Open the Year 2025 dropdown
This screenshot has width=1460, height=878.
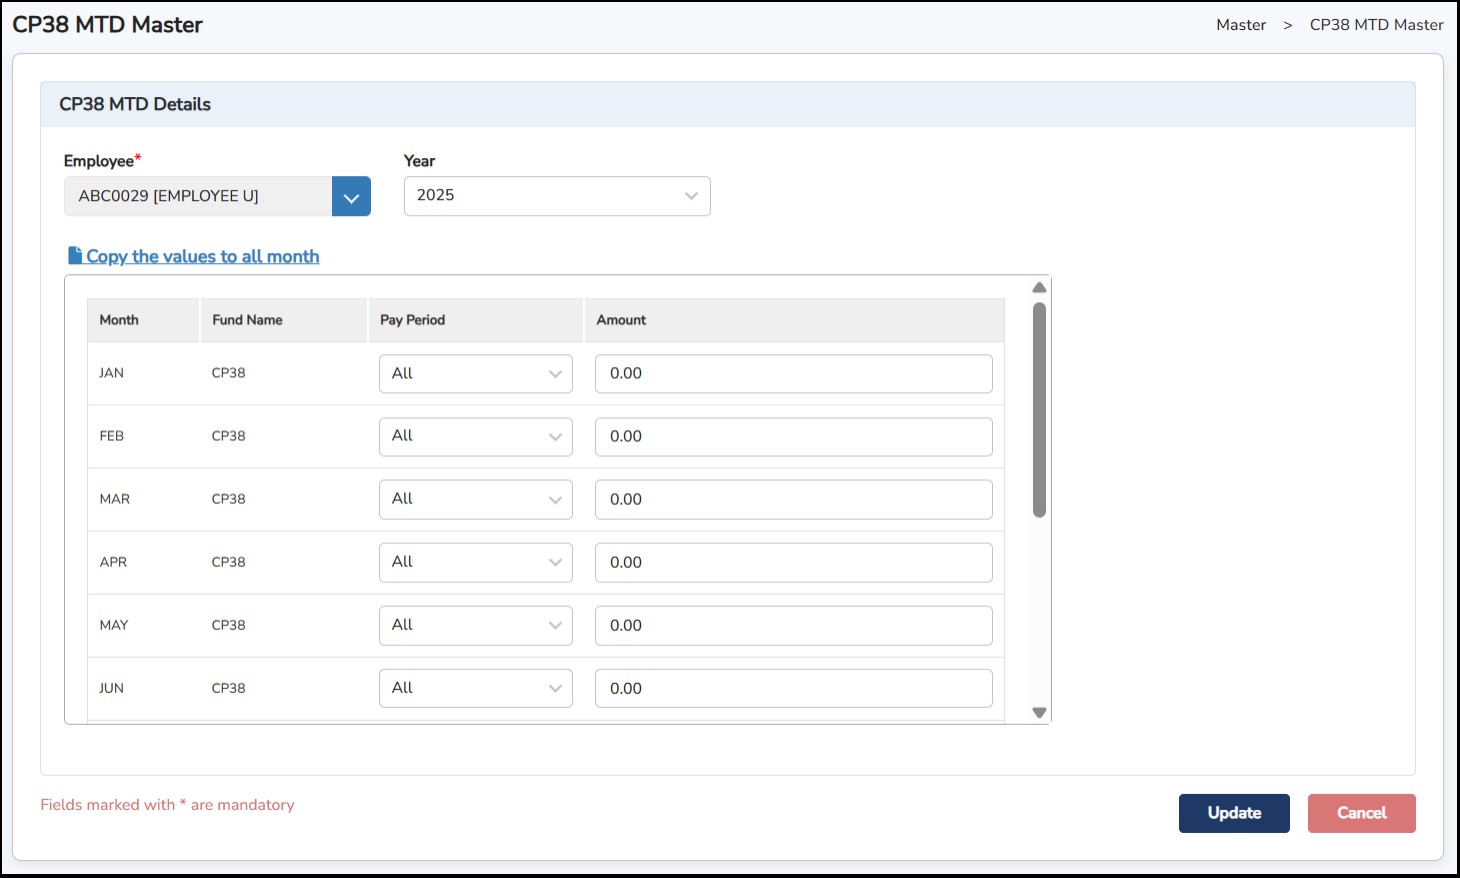pyautogui.click(x=556, y=196)
